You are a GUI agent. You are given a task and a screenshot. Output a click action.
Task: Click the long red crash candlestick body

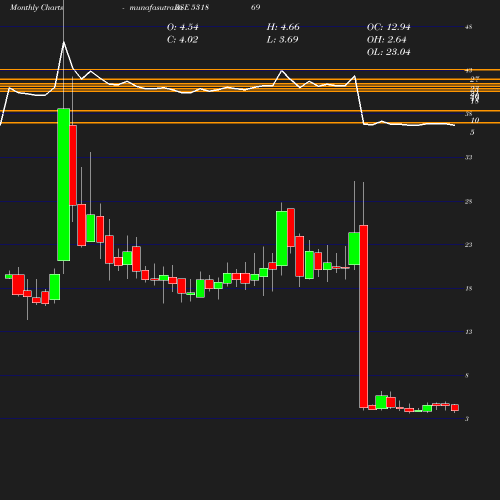(363, 316)
